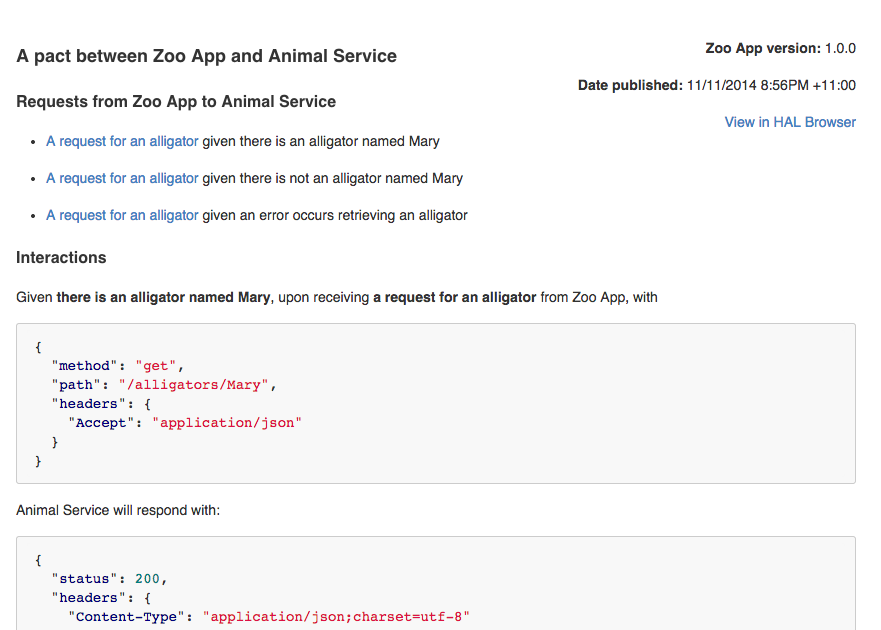The width and height of the screenshot is (881, 630).
Task: Click the 'Zoo App version: 1.0.0' text
Action: click(780, 48)
